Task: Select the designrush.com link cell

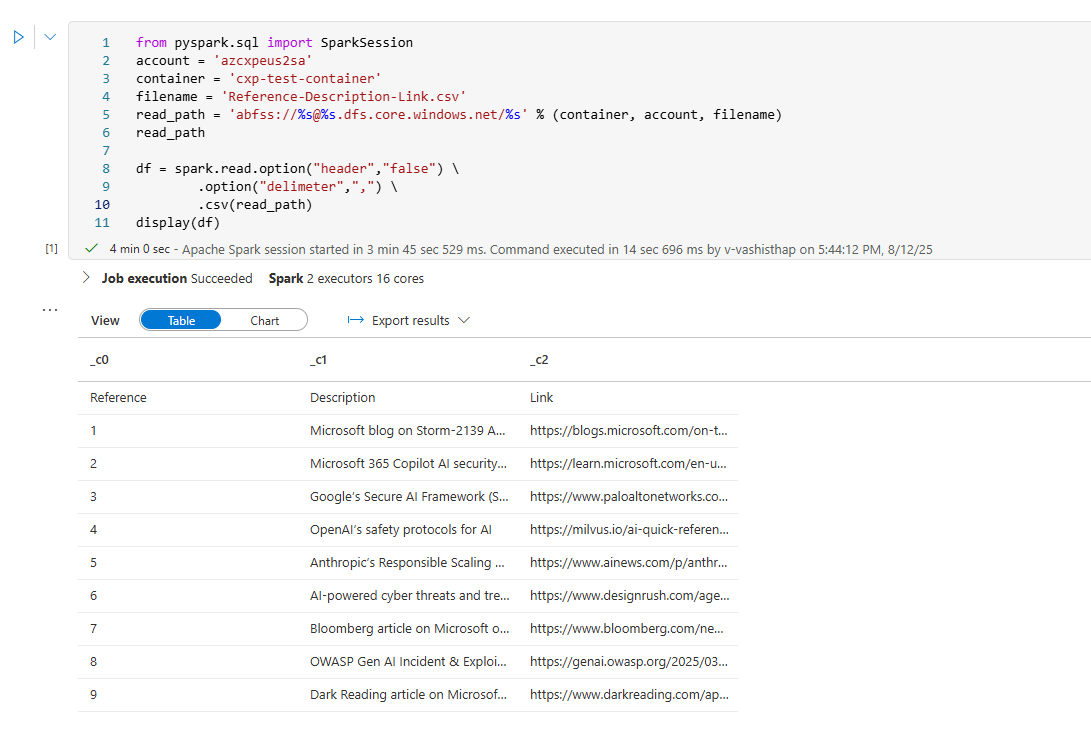Action: click(x=630, y=596)
